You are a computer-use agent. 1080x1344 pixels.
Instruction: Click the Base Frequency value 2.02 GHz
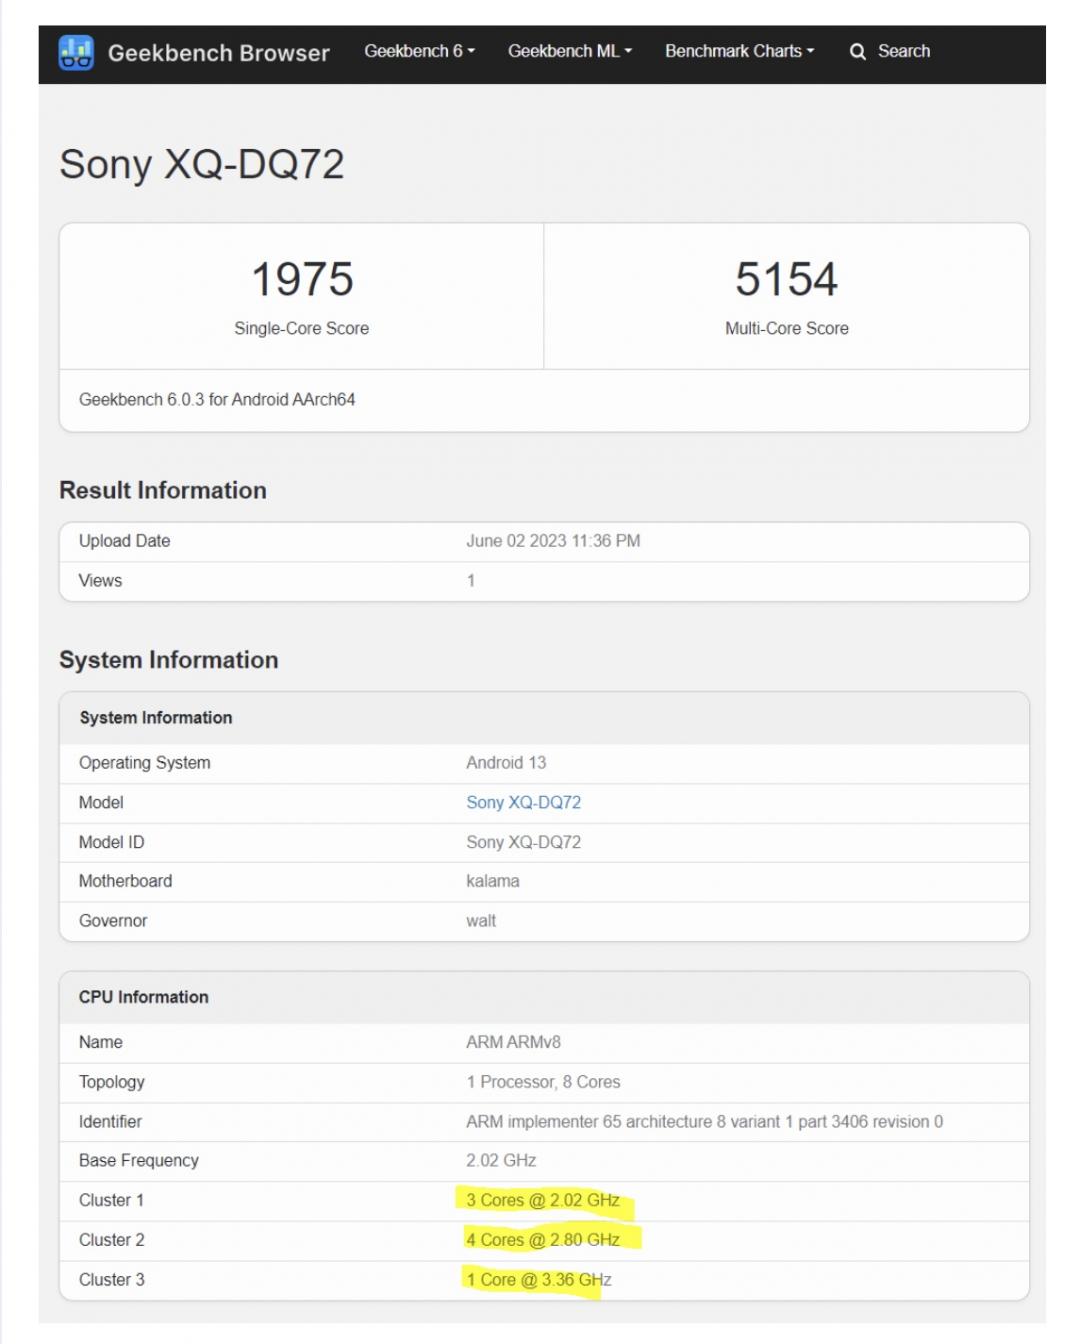501,1161
